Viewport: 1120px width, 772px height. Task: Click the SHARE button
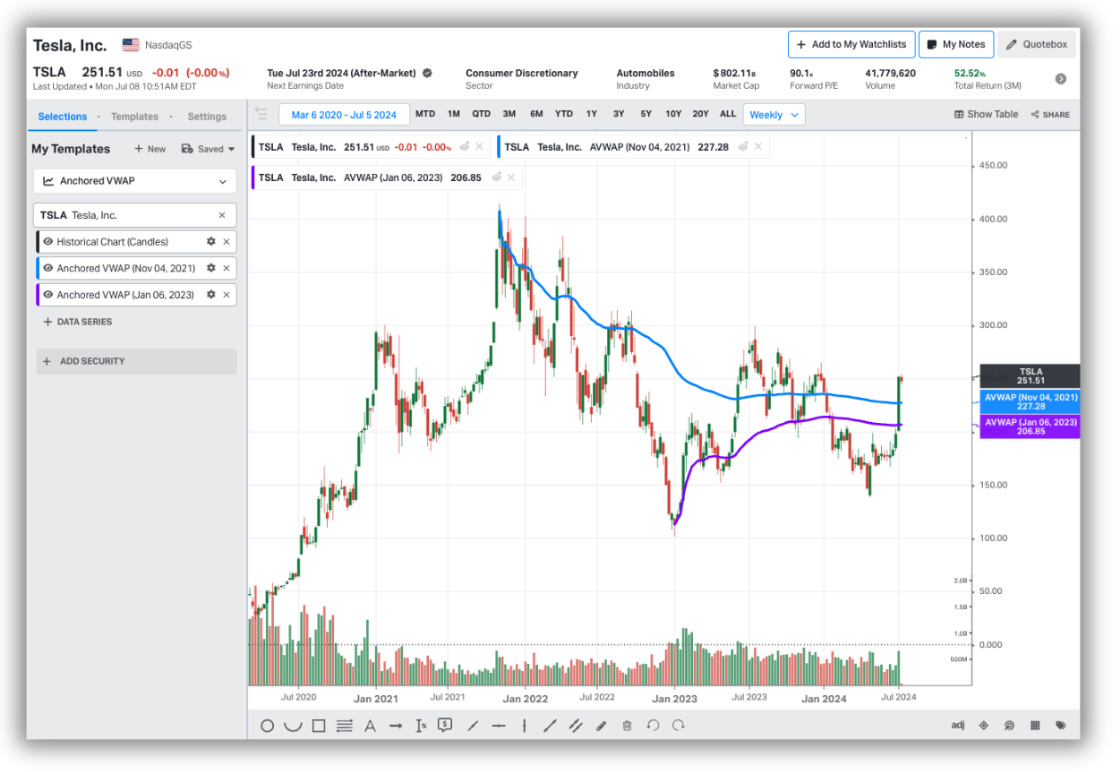1051,115
